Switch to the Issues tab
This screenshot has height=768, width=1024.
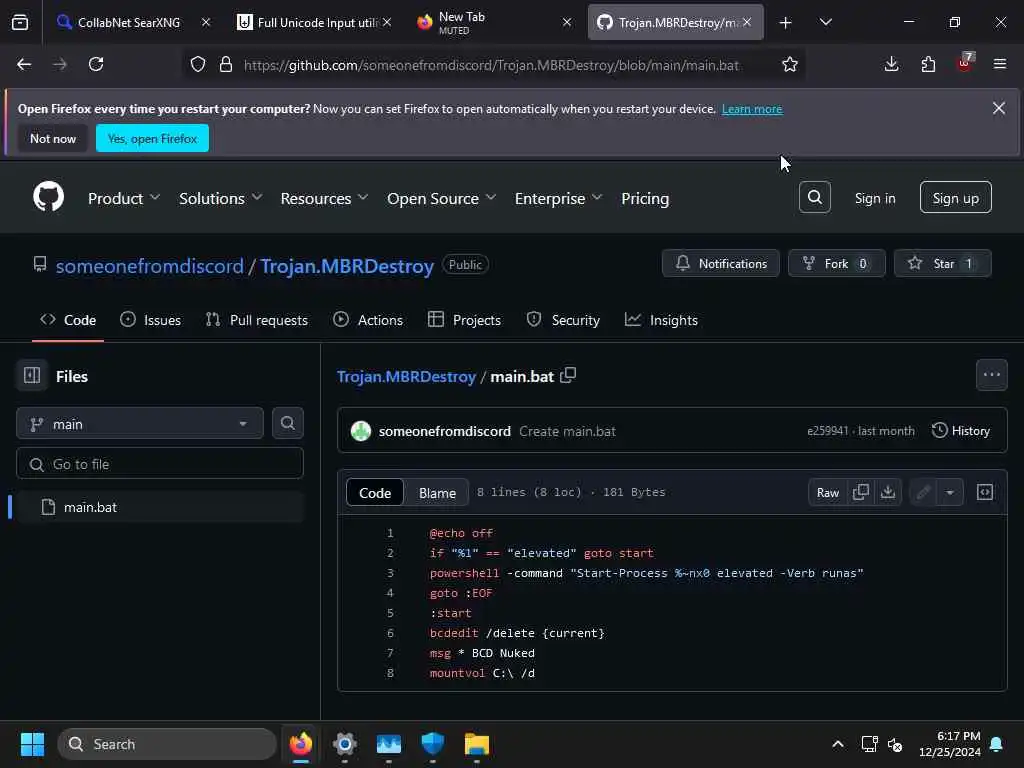151,320
